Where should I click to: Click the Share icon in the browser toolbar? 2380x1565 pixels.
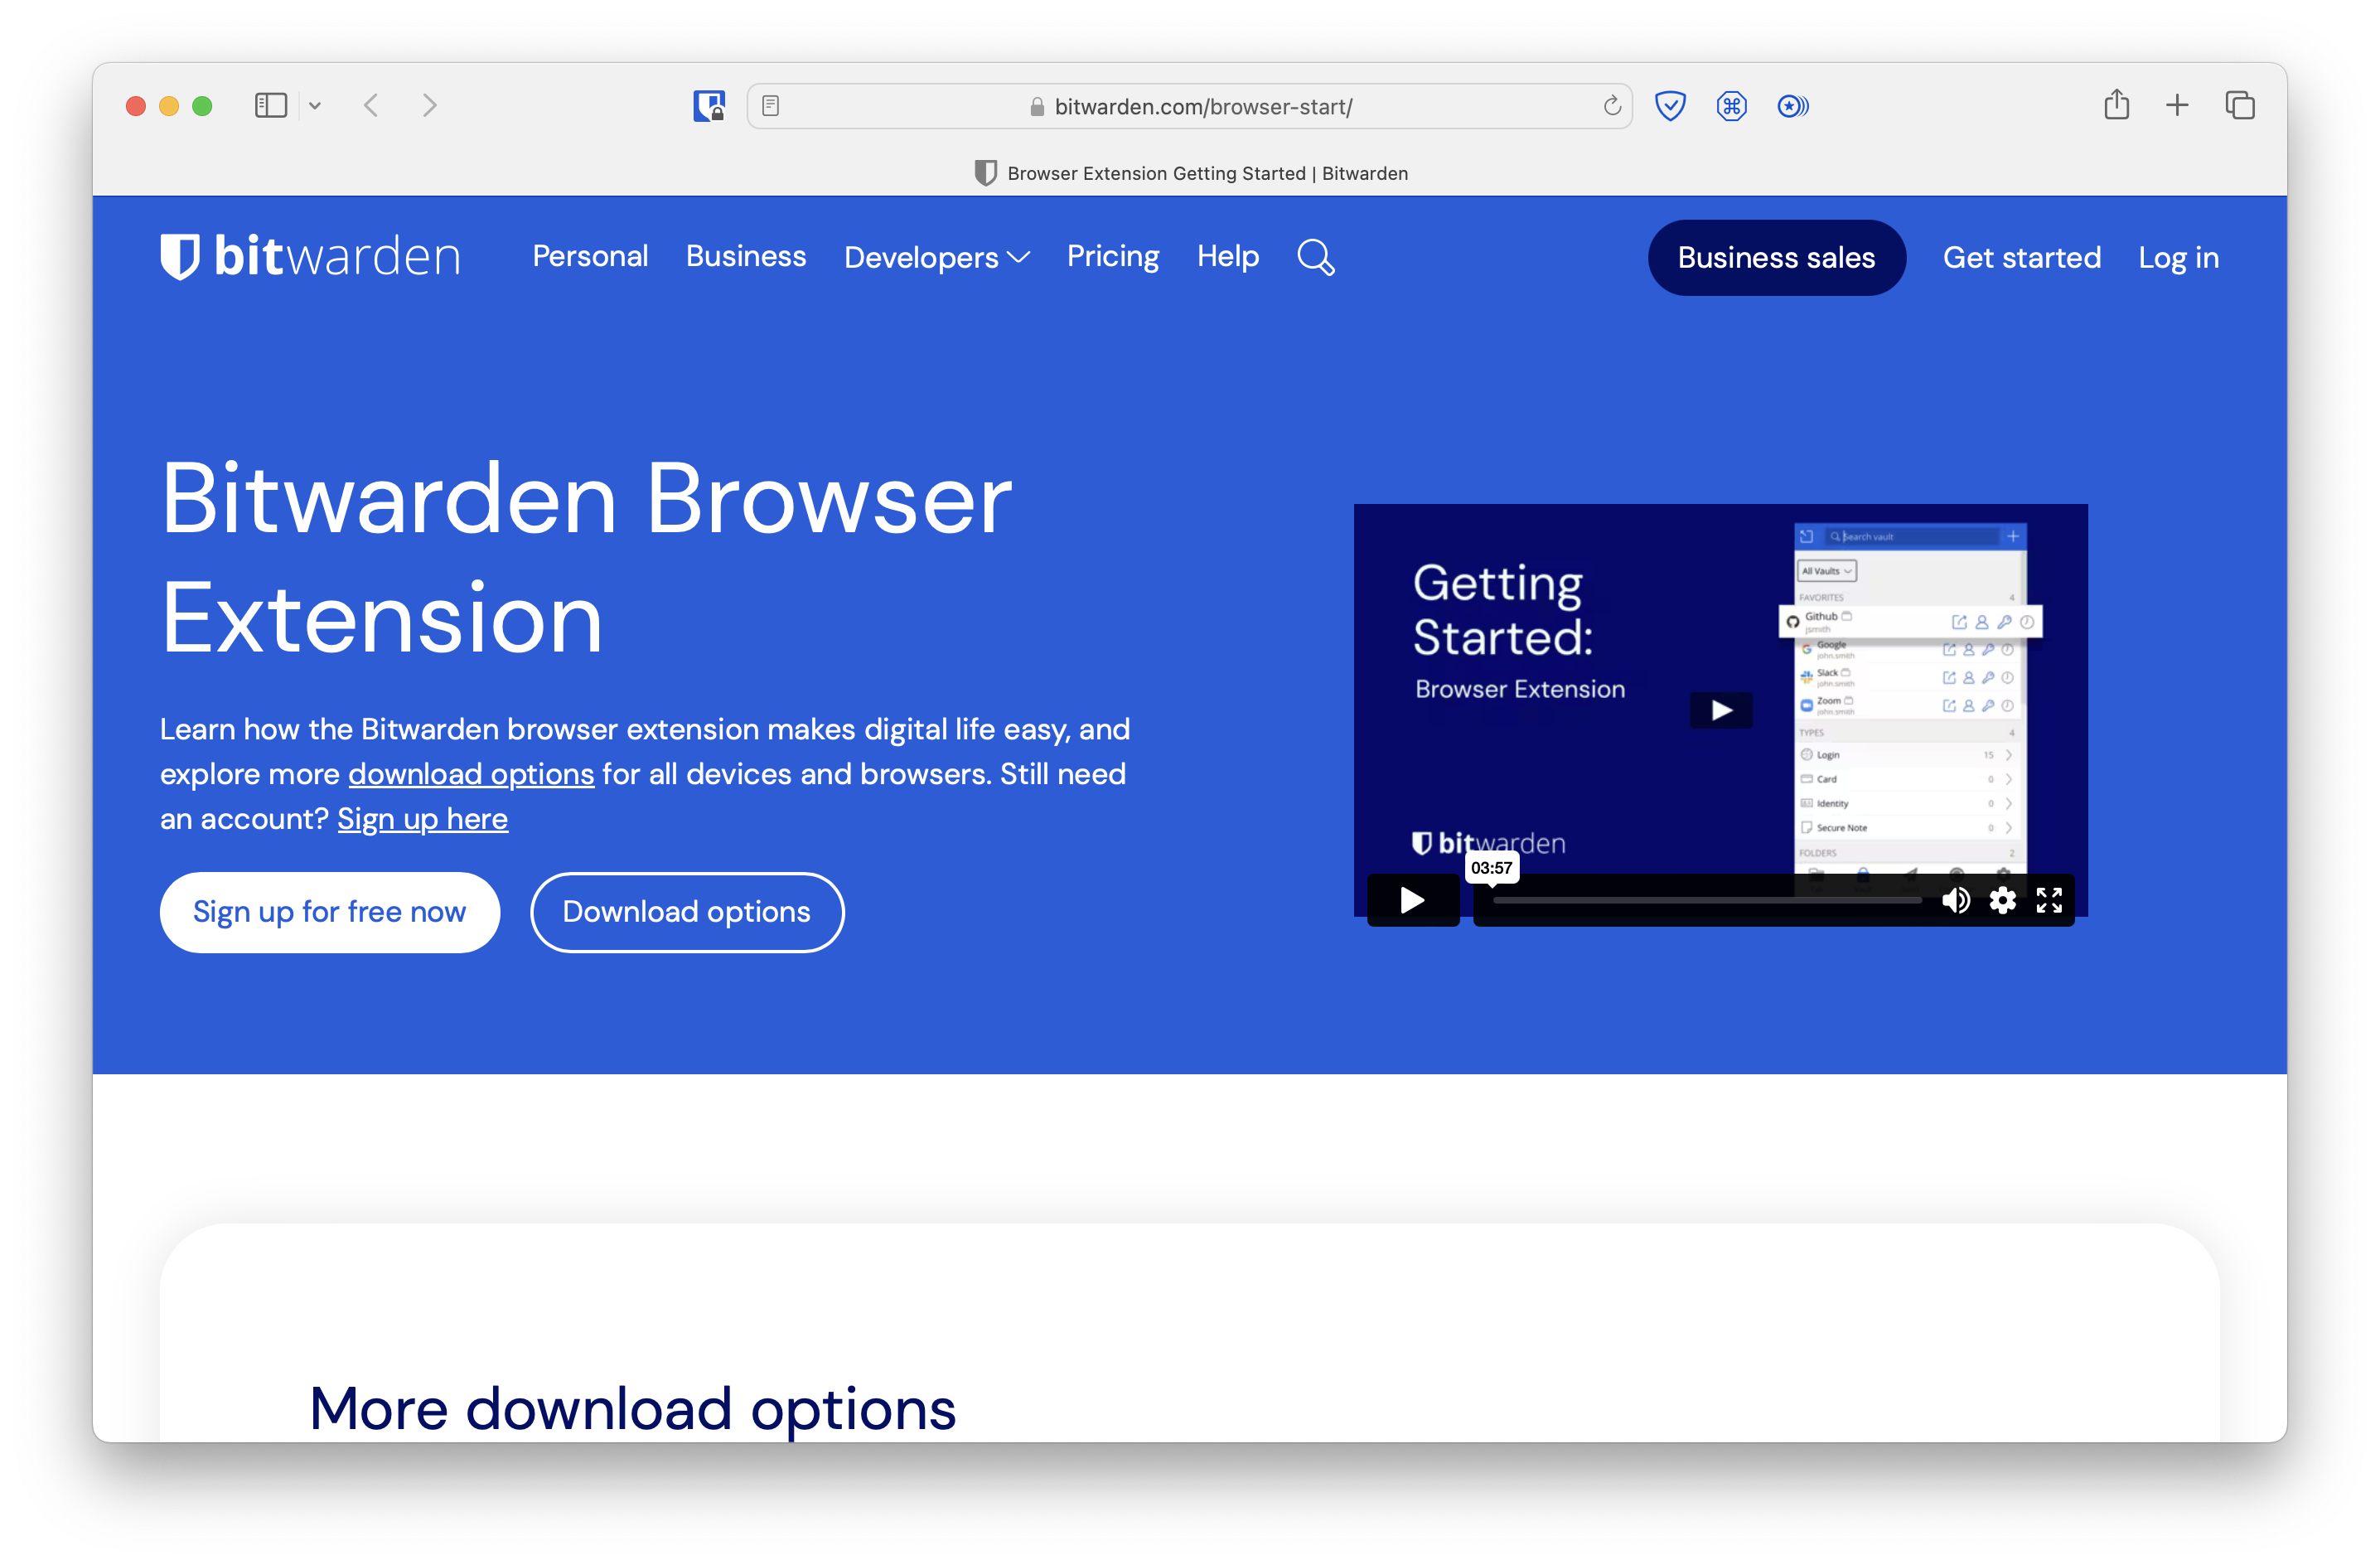(2116, 105)
